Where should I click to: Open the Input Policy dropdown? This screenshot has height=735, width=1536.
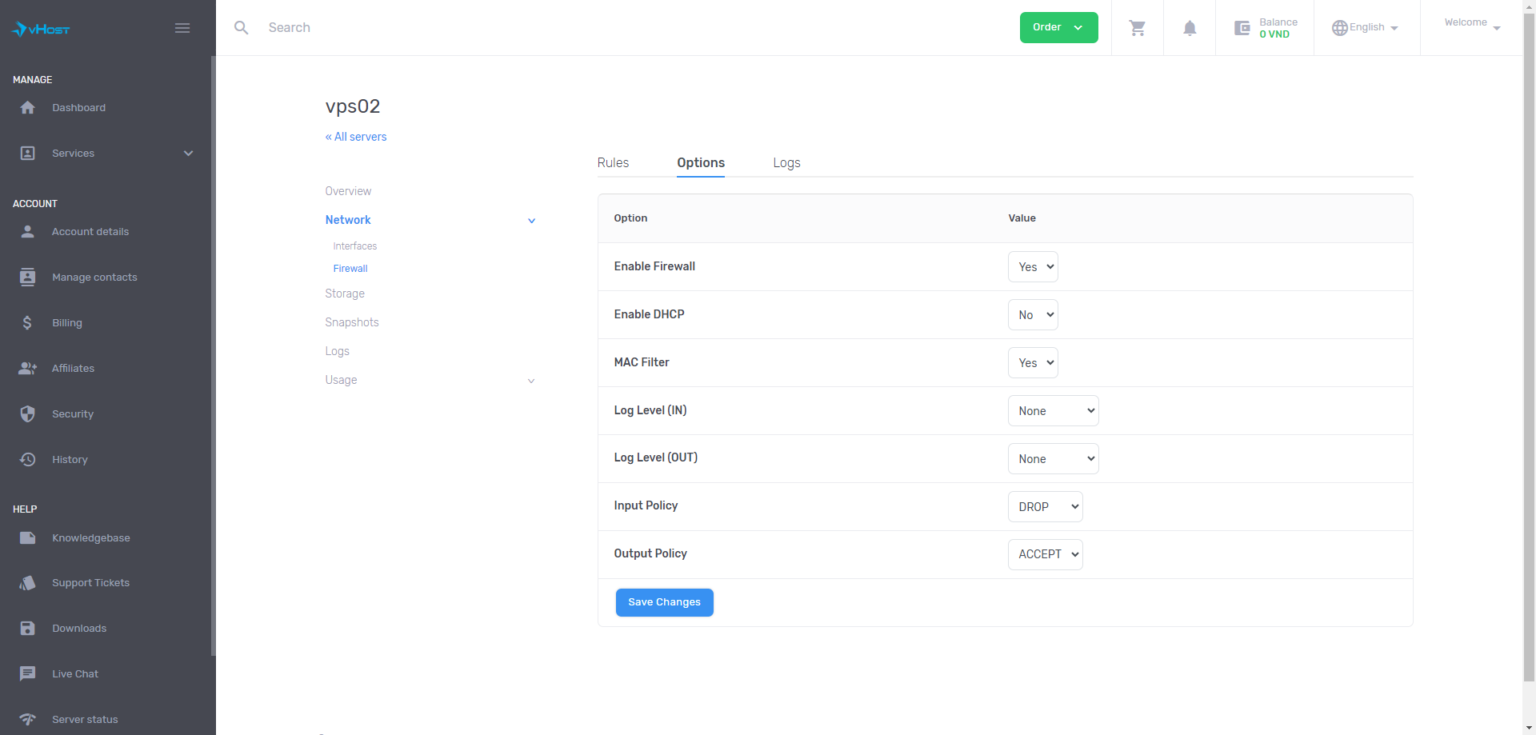tap(1045, 507)
